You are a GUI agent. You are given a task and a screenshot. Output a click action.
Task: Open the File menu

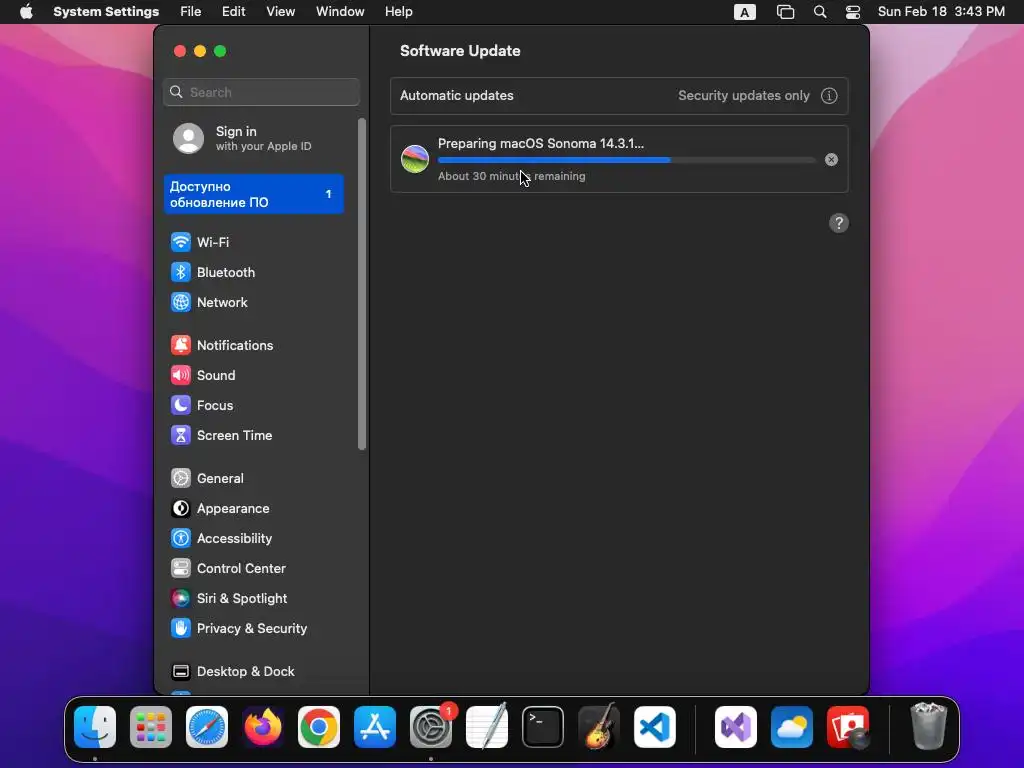point(191,12)
